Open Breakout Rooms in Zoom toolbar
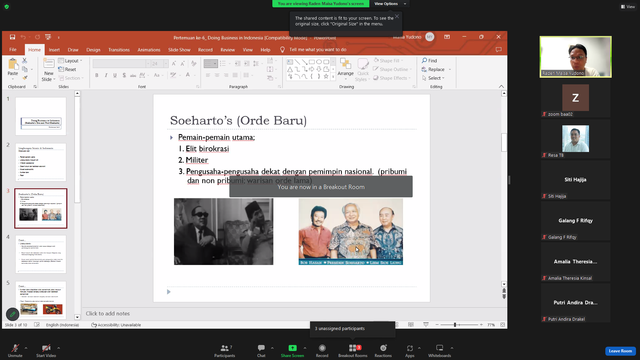640x360 pixels. (353, 350)
